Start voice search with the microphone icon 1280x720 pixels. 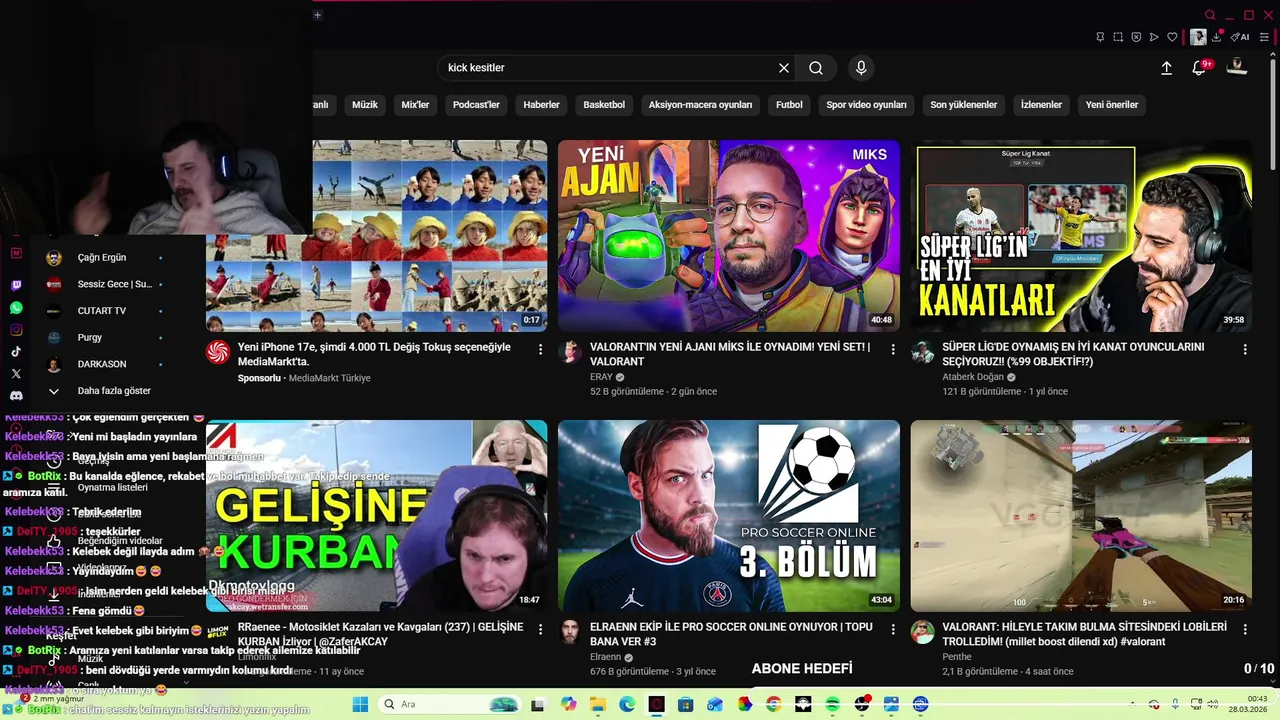pos(861,68)
